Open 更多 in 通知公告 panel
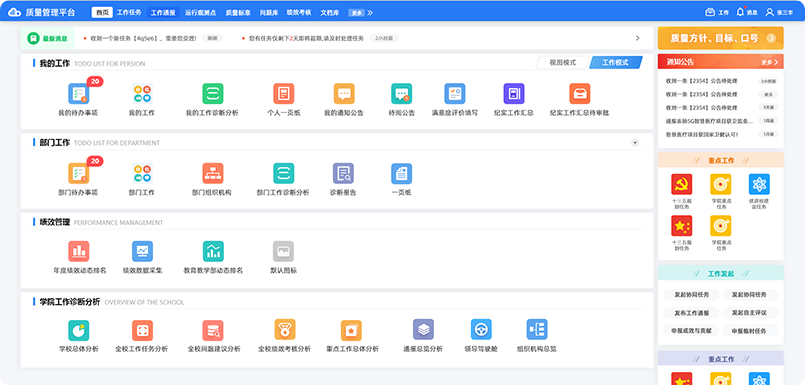 (769, 62)
